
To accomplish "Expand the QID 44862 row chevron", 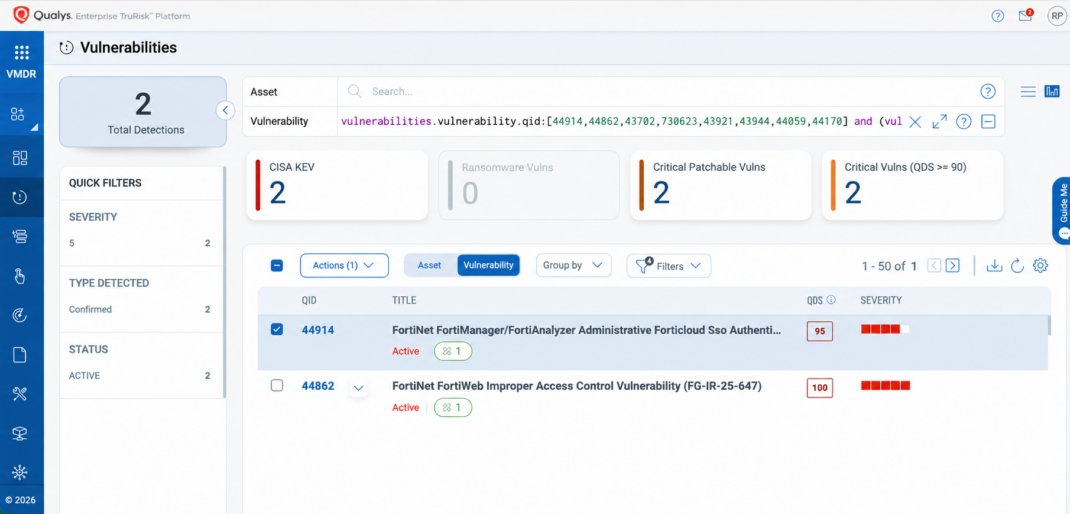I will click(x=358, y=388).
